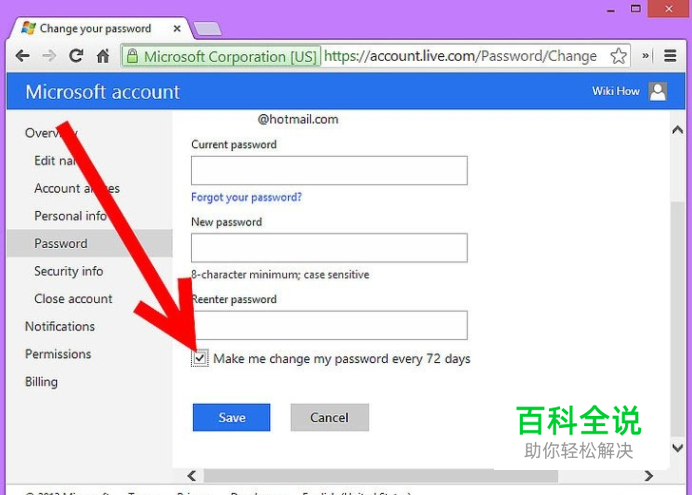Open a new tab button
This screenshot has height=495, width=692.
207,29
